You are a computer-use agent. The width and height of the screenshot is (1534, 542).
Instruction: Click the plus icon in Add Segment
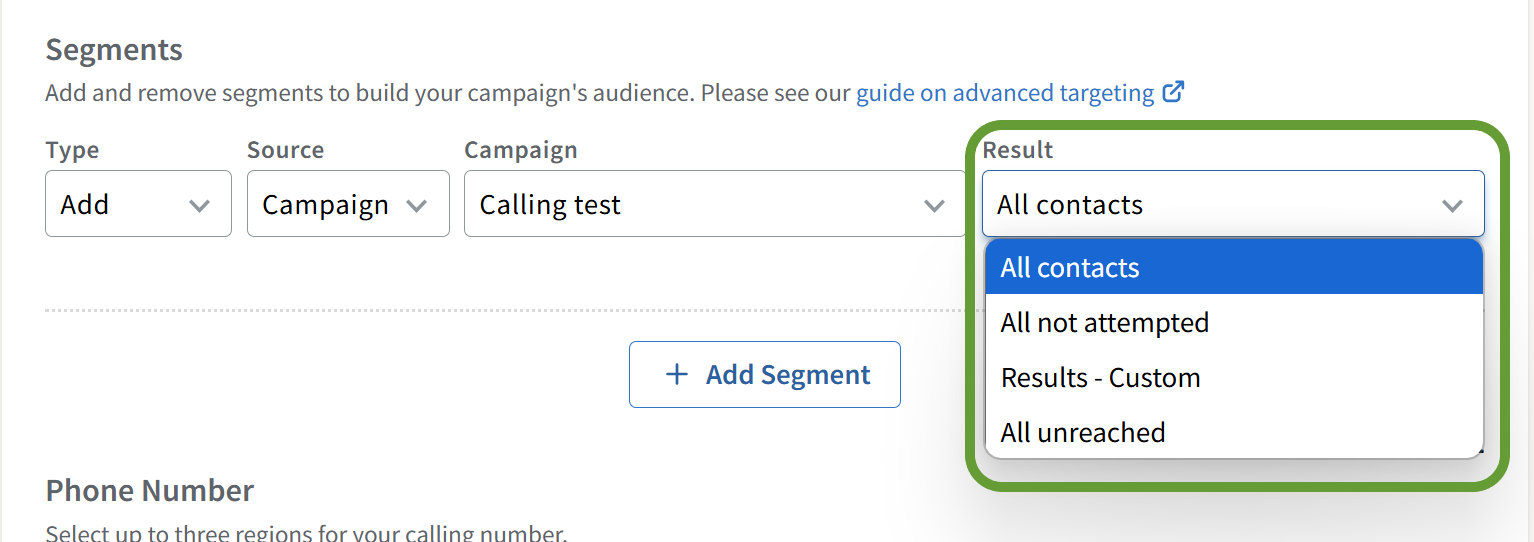[x=677, y=375]
